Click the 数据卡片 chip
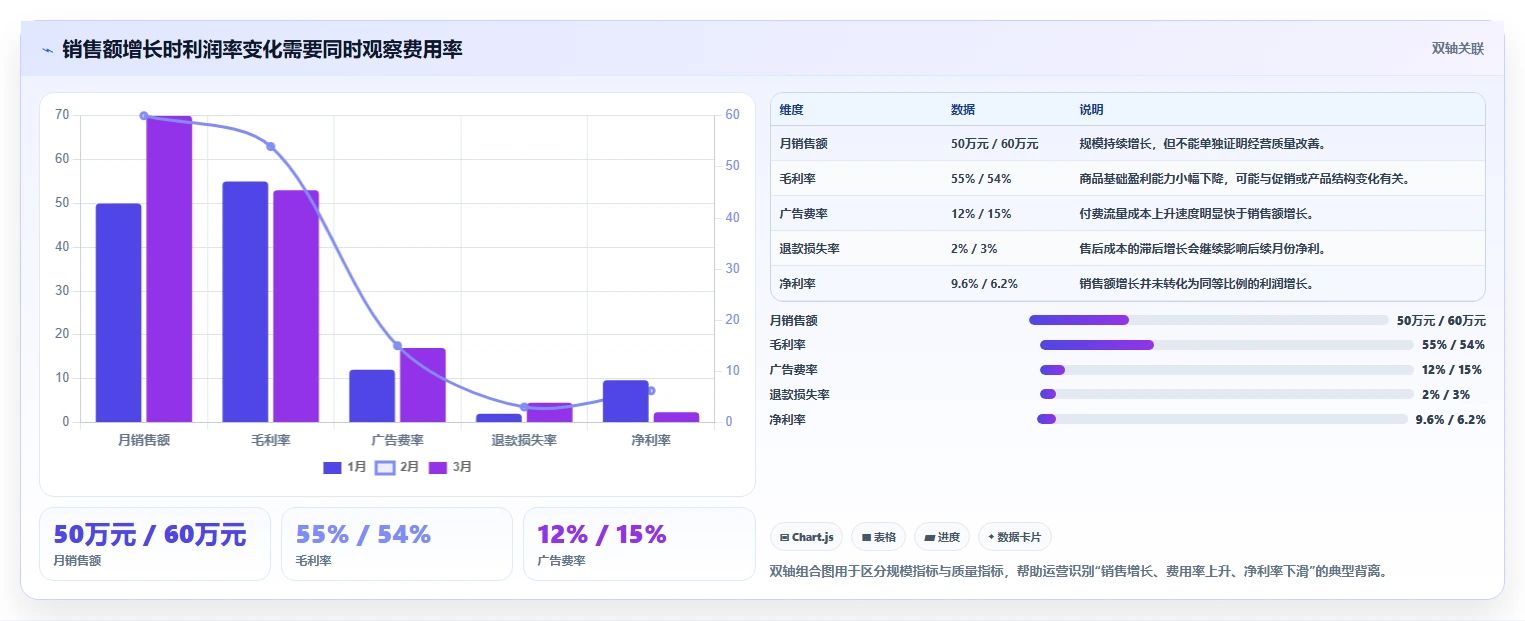 1014,537
